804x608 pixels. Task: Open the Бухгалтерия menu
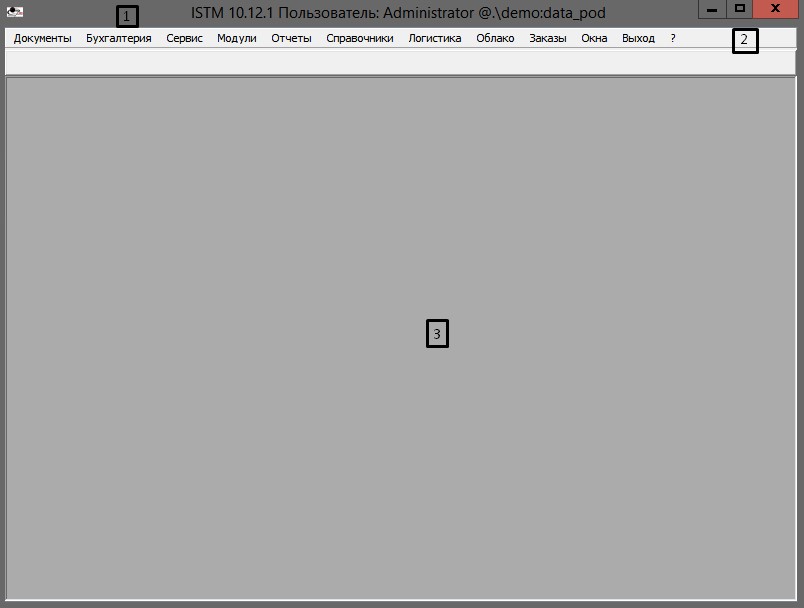coord(119,38)
